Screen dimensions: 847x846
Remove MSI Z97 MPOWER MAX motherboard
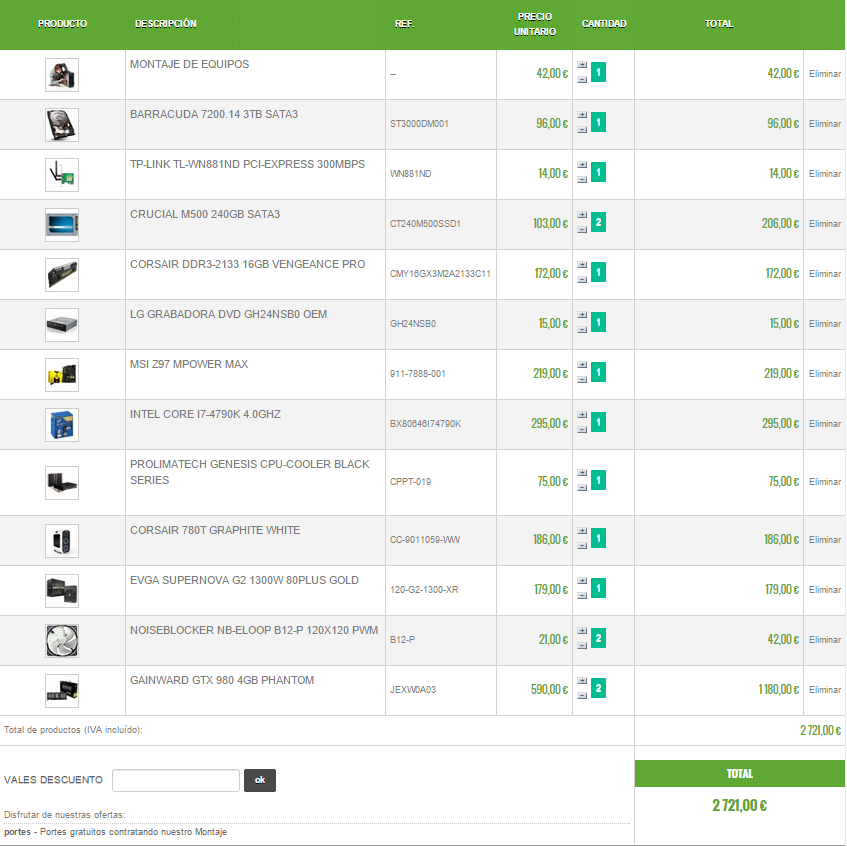click(824, 374)
